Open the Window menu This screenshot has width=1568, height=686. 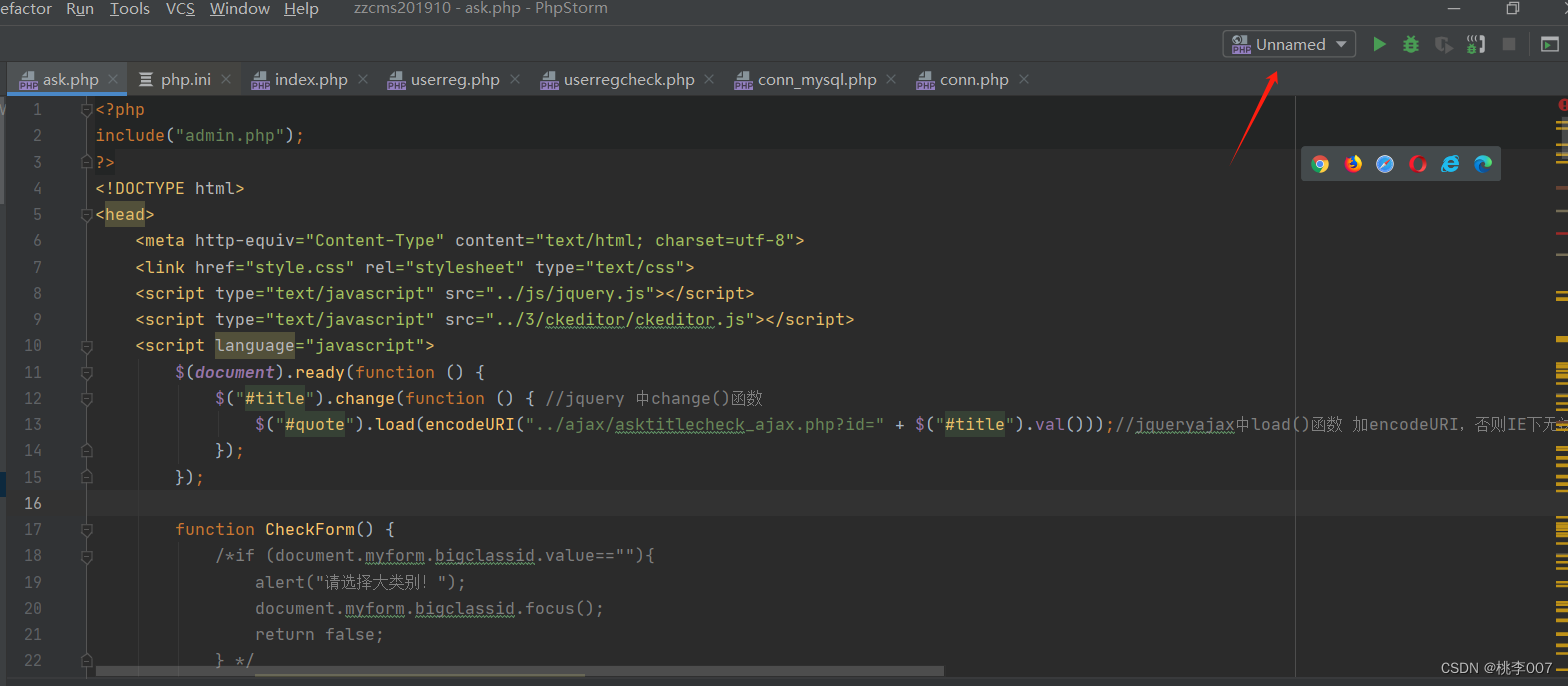[x=240, y=9]
